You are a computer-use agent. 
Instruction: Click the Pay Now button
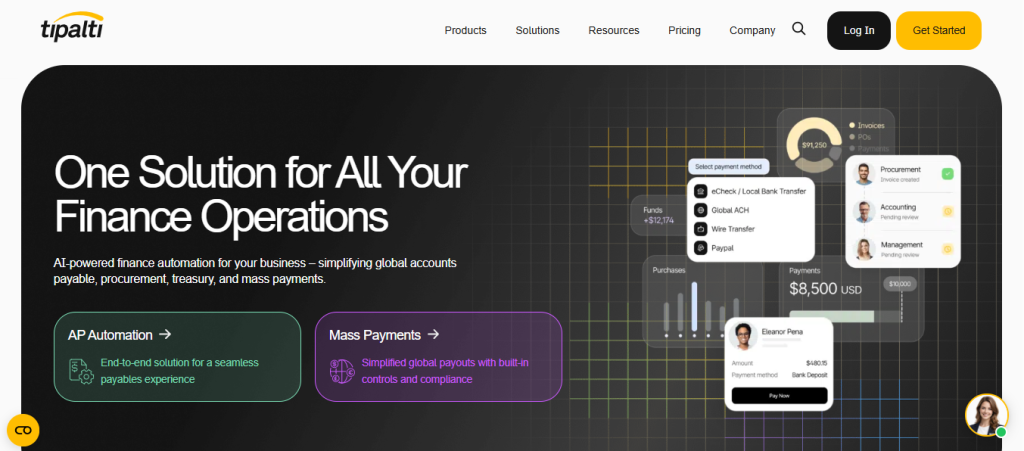(x=779, y=396)
